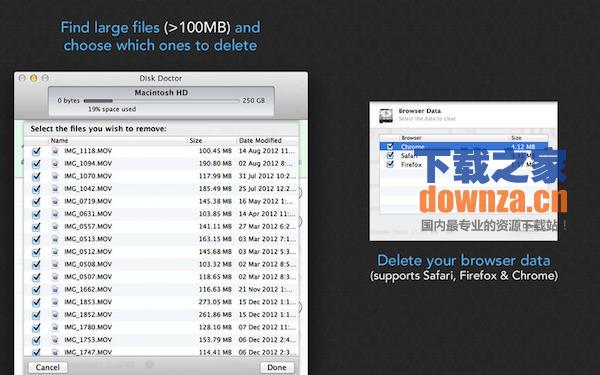Click the file icon beside IMG_1118.MOV
This screenshot has width=600, height=375.
(x=55, y=151)
